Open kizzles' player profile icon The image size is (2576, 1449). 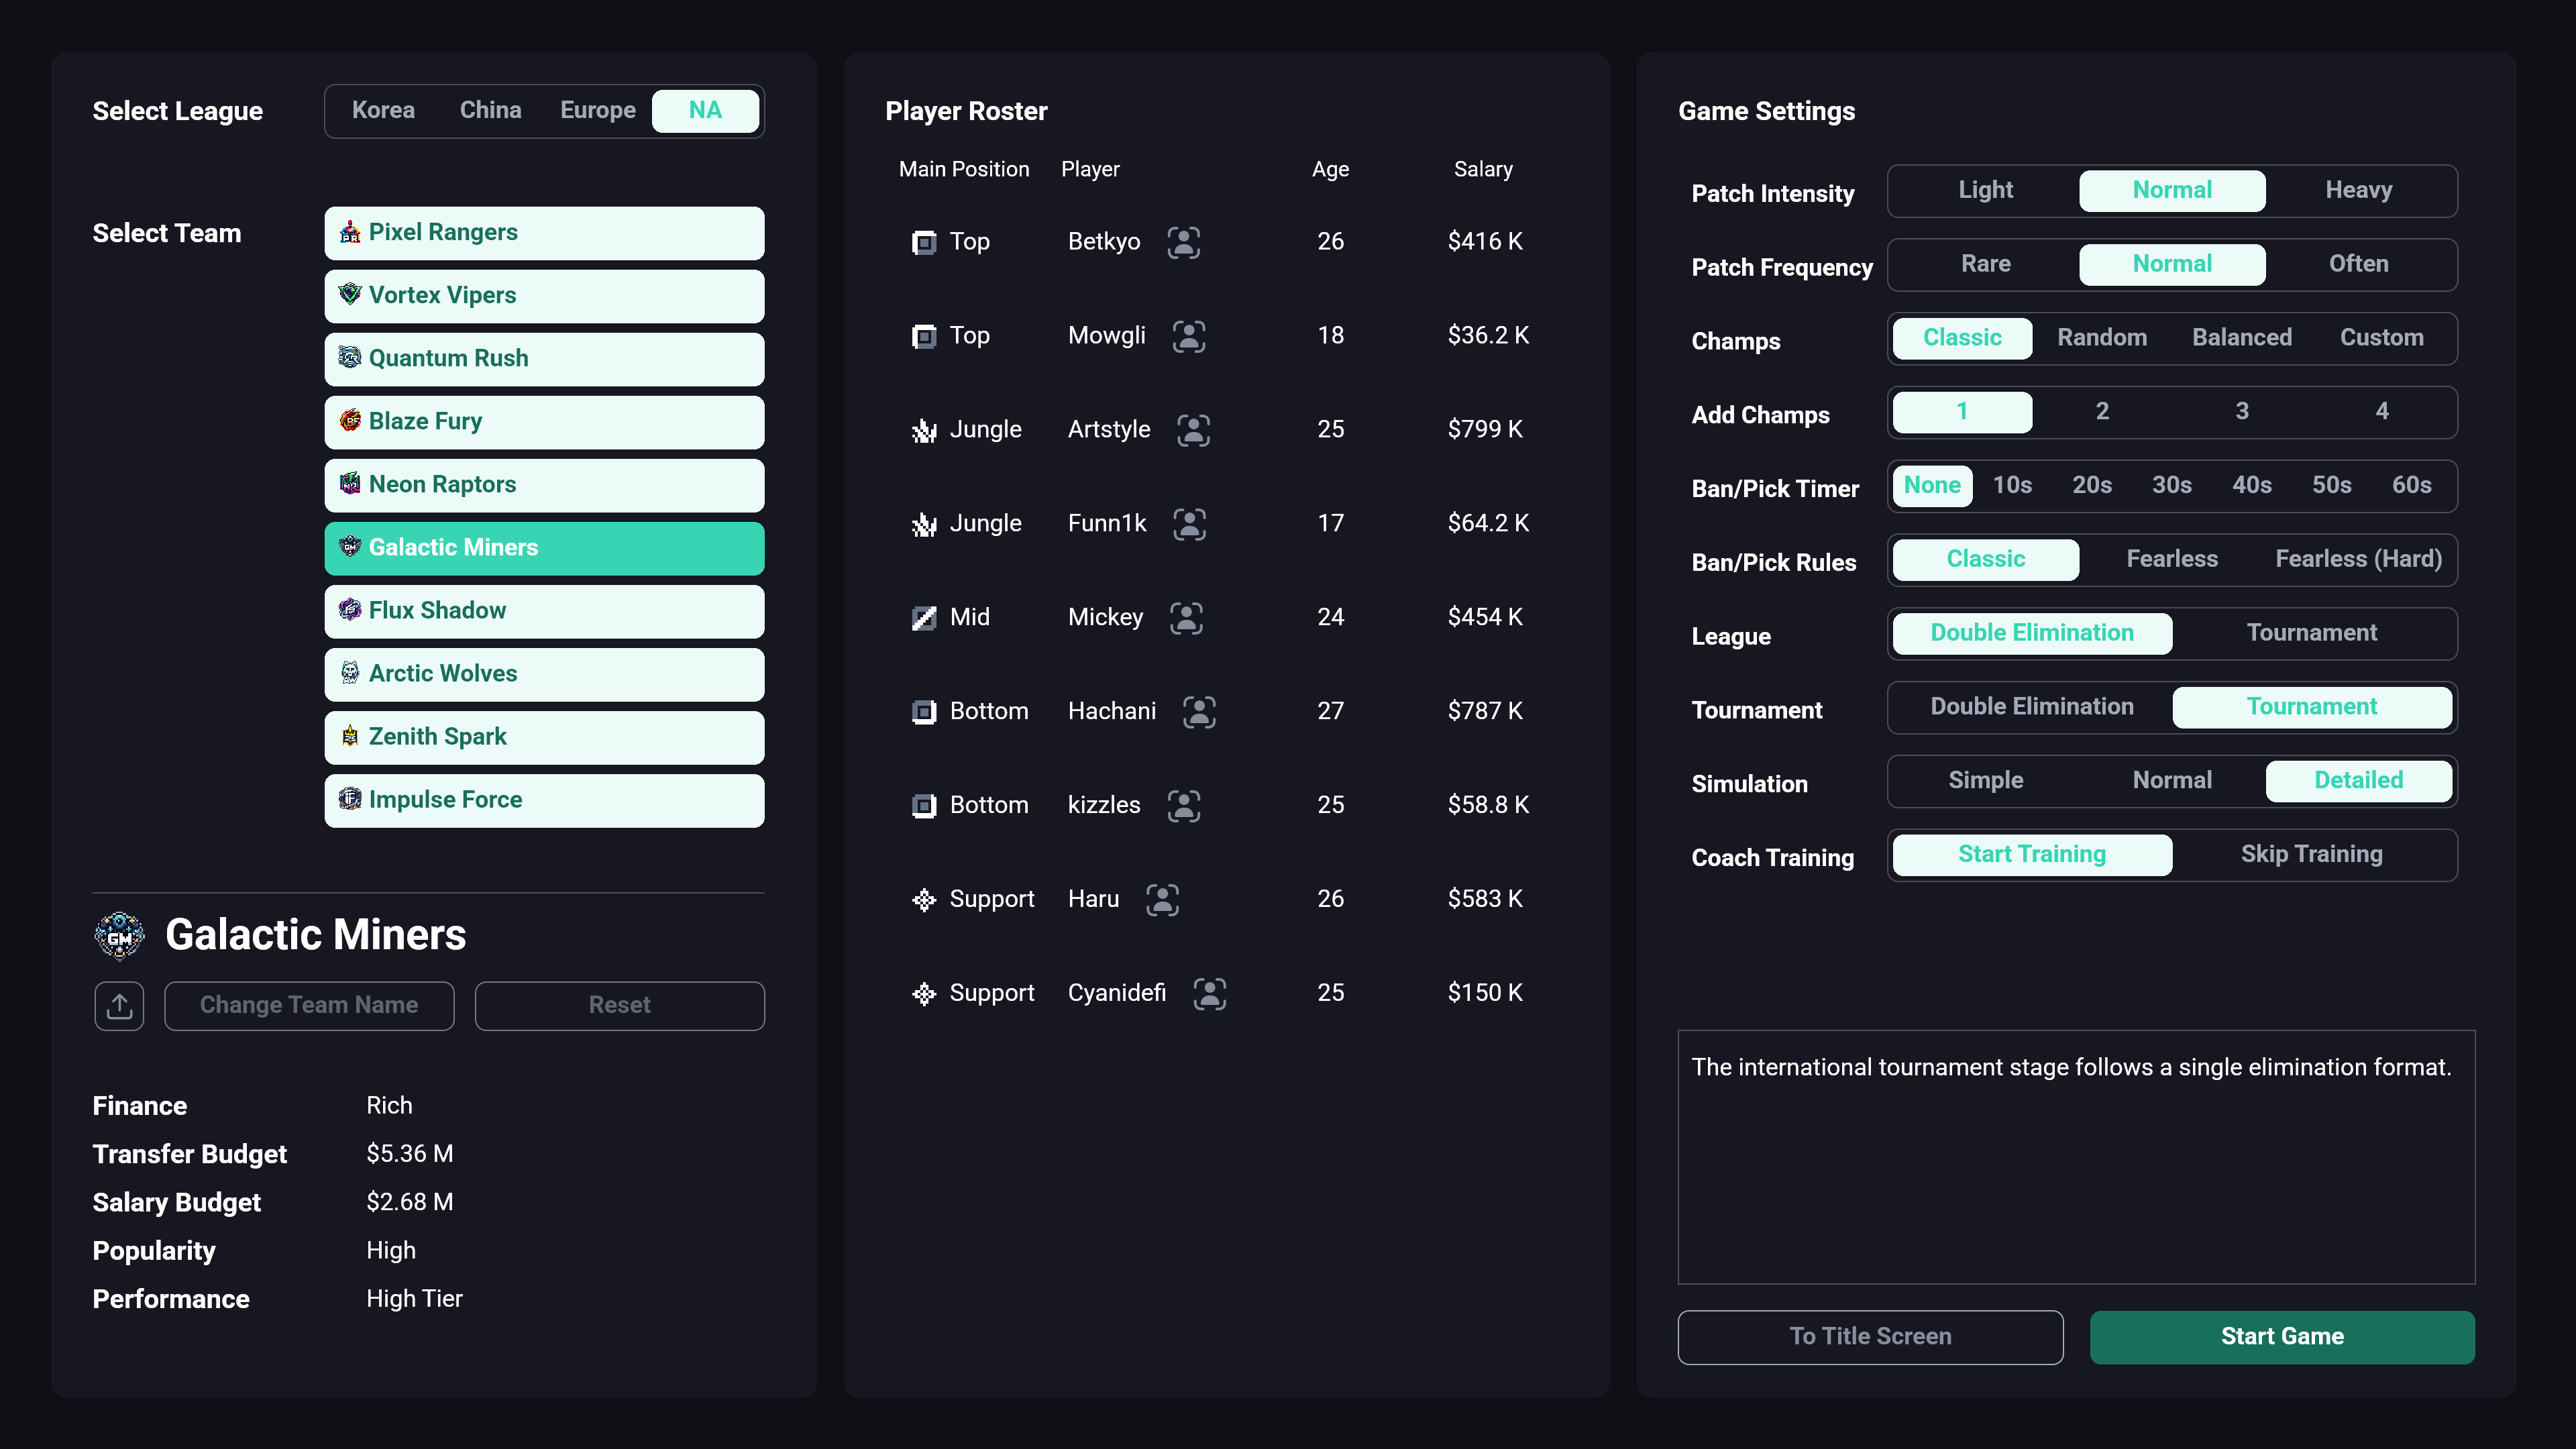[1183, 806]
